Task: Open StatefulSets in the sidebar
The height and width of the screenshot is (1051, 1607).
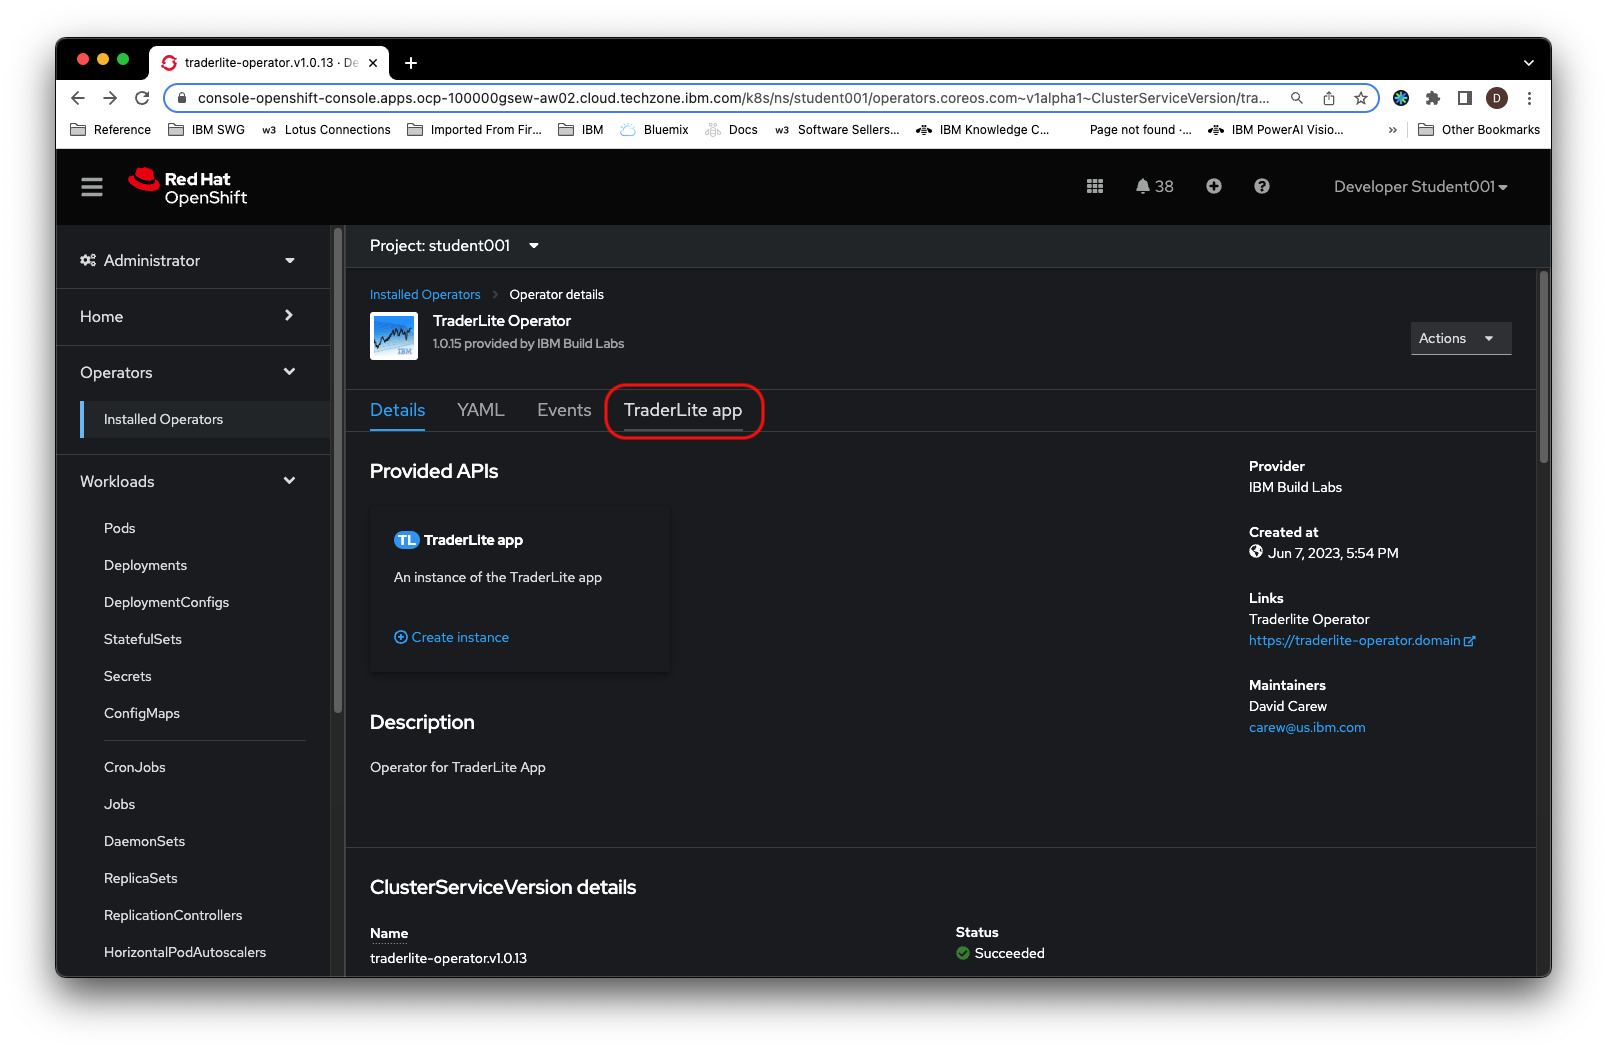Action: pyautogui.click(x=143, y=639)
